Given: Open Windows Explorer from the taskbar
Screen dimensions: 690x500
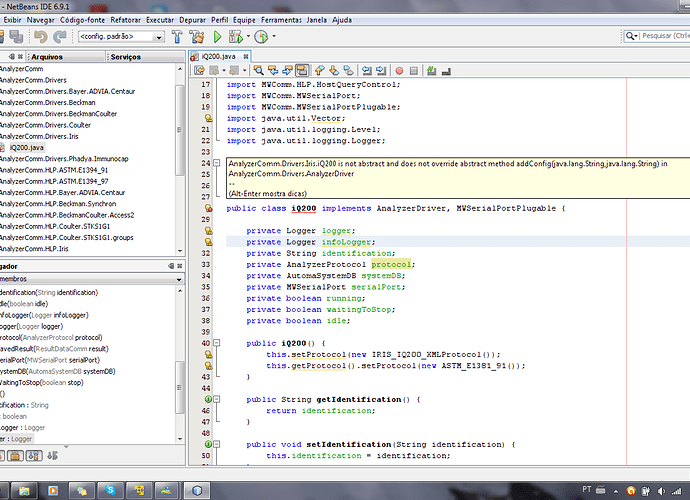Looking at the screenshot, I should tap(24, 490).
